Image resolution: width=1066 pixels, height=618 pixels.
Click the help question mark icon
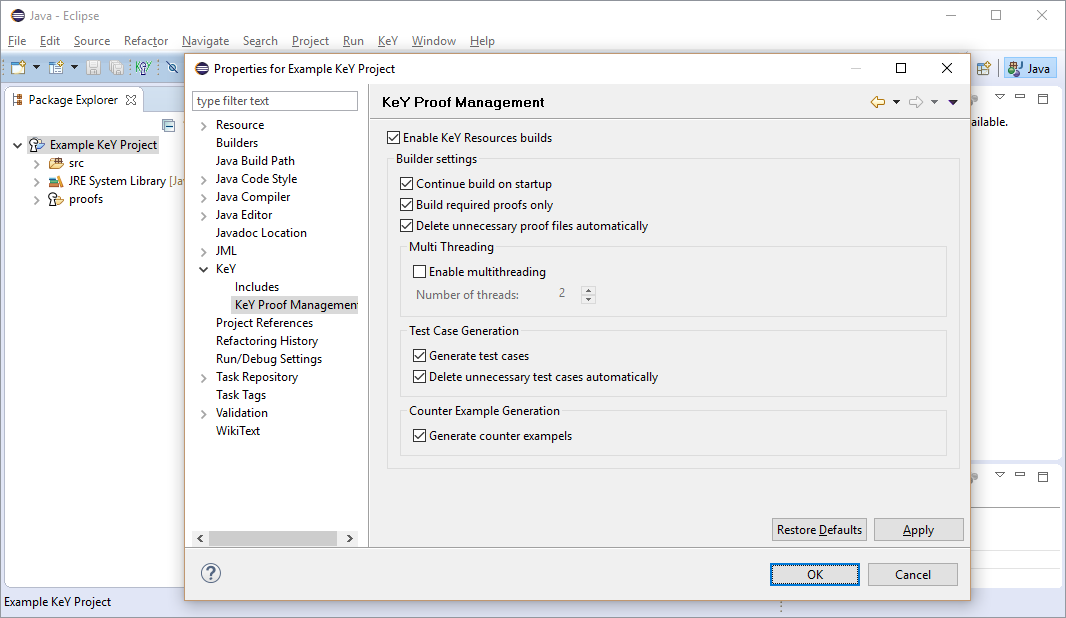pos(211,573)
